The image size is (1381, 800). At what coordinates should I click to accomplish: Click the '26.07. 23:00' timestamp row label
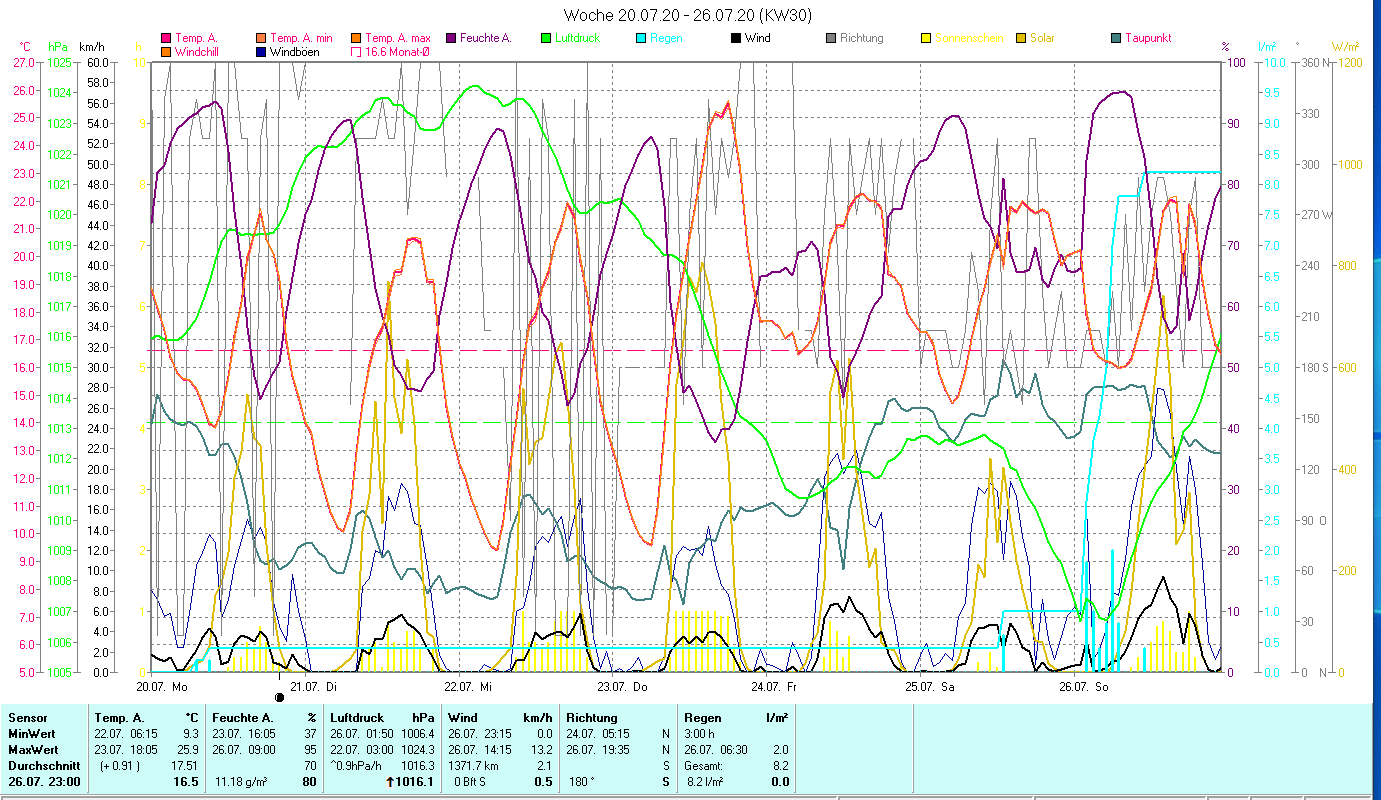[x=44, y=782]
